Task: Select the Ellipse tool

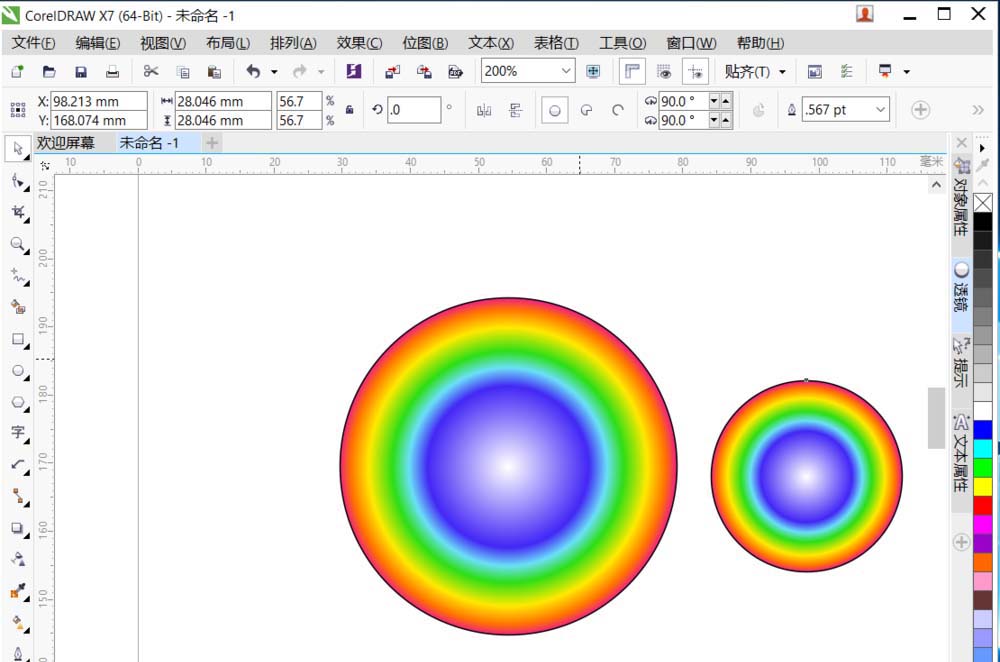Action: (17, 368)
